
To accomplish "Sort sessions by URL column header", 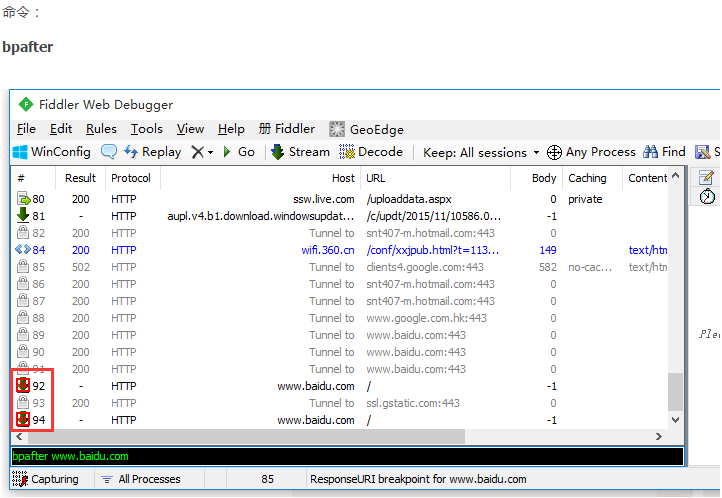I will pos(436,178).
